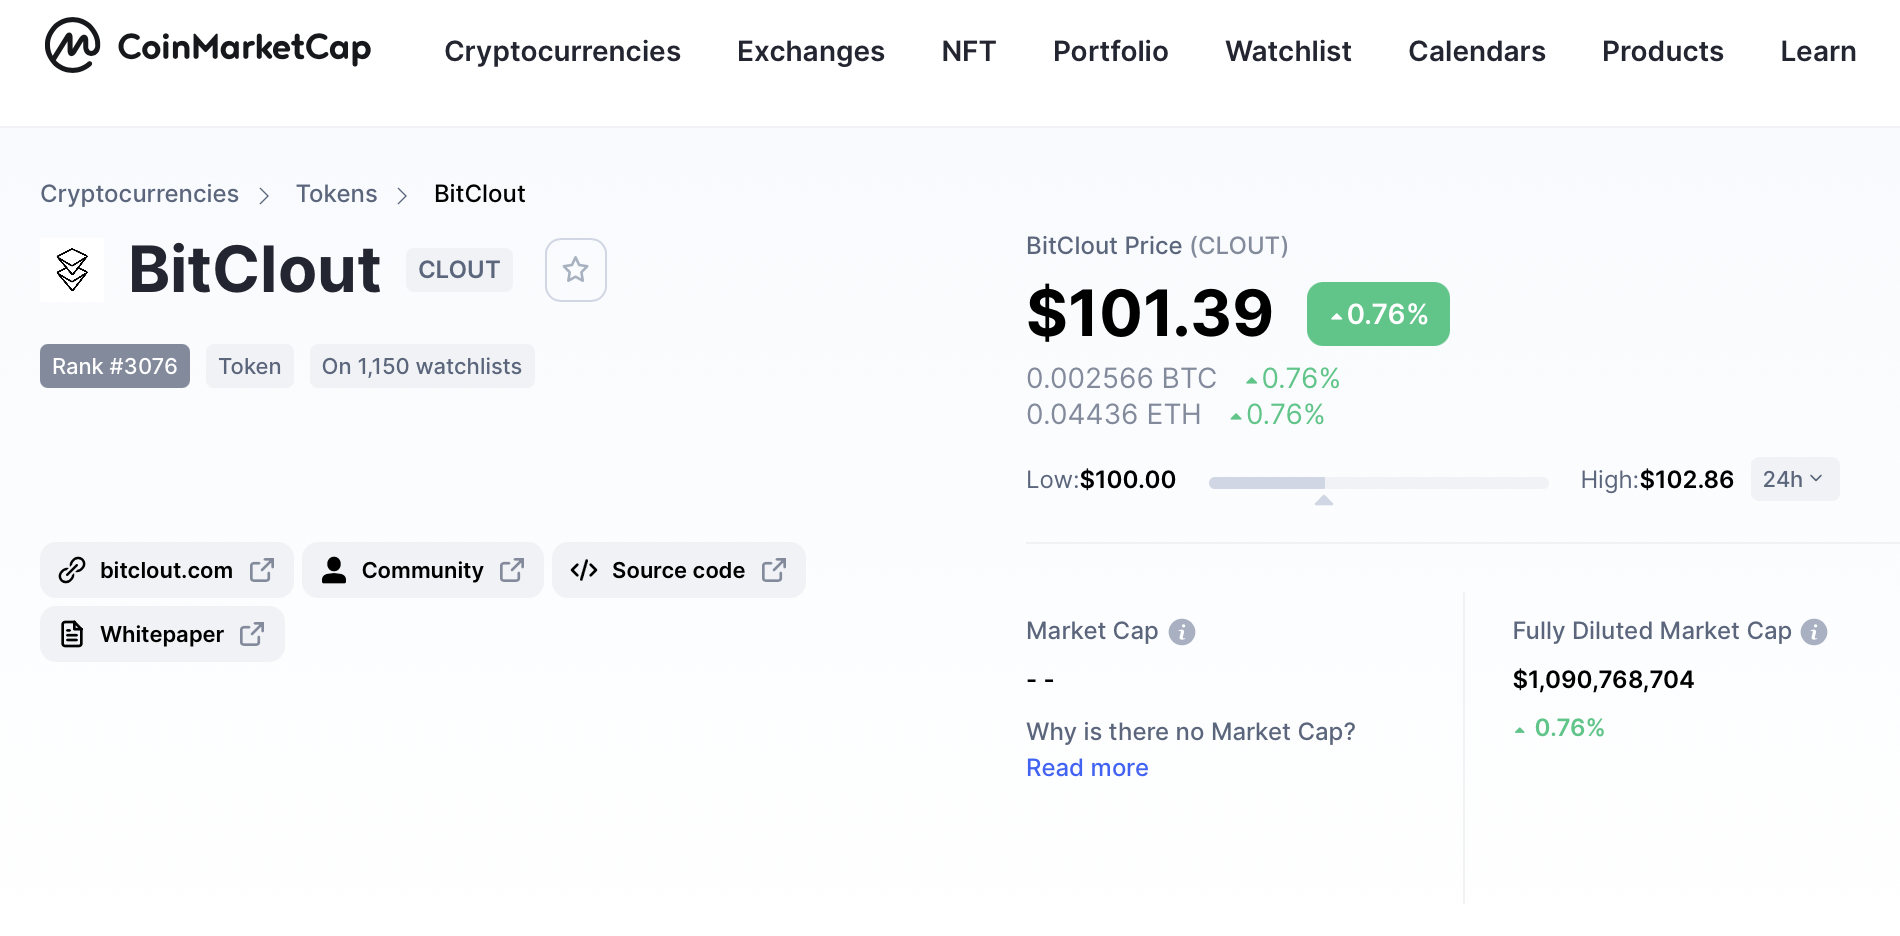Click the CoinMarketCap logo
The height and width of the screenshot is (936, 1900).
(208, 46)
